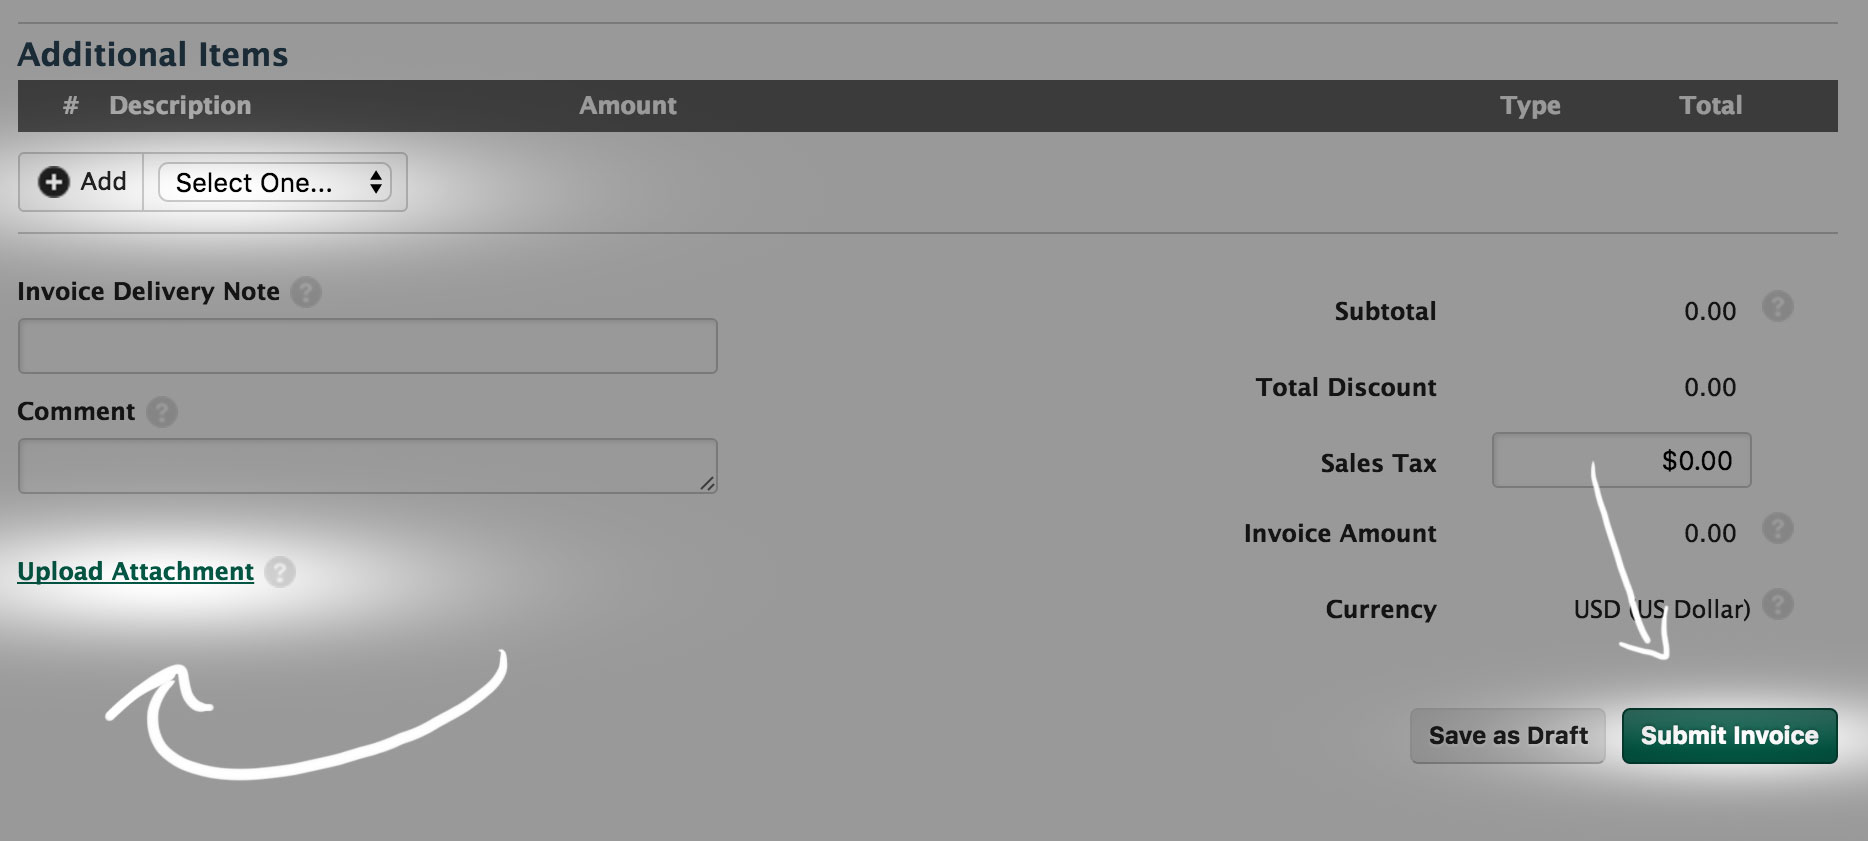Click the Add button with plus icon
Screen dimensions: 1868x841
82,182
